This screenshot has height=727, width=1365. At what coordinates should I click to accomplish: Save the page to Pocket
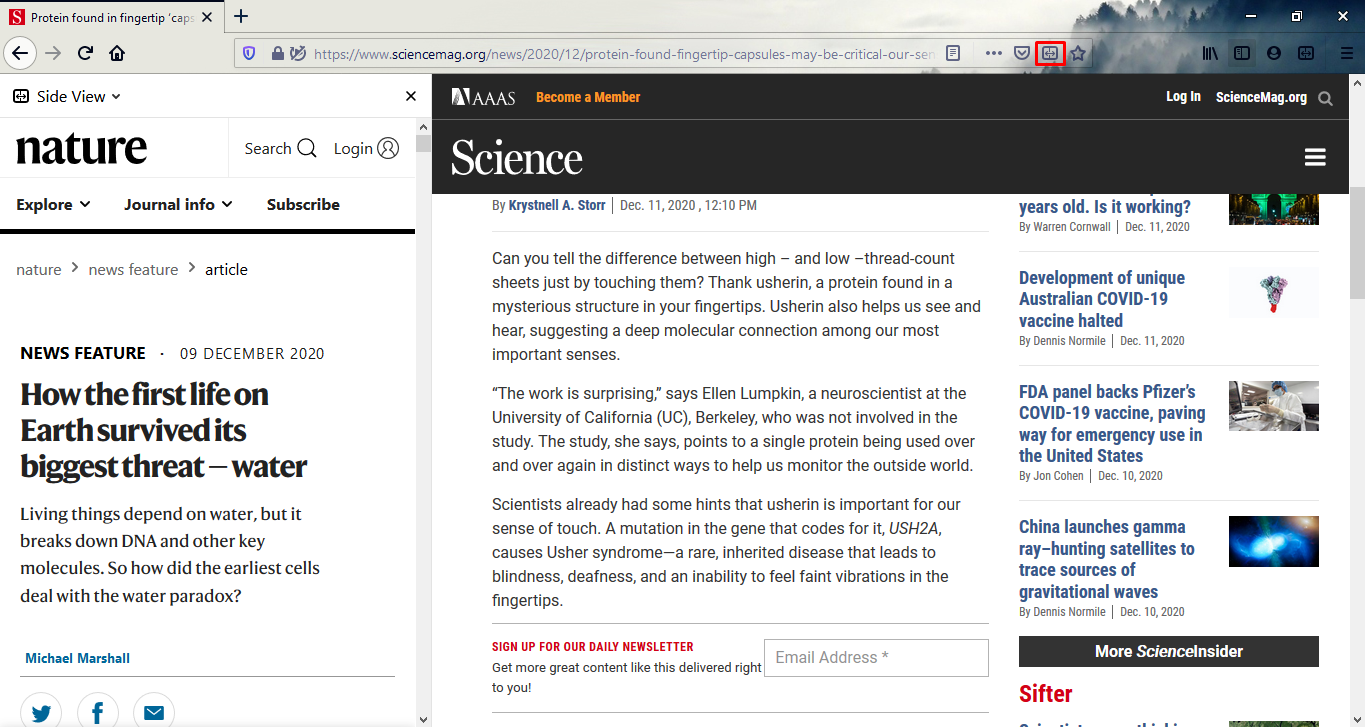[1022, 53]
